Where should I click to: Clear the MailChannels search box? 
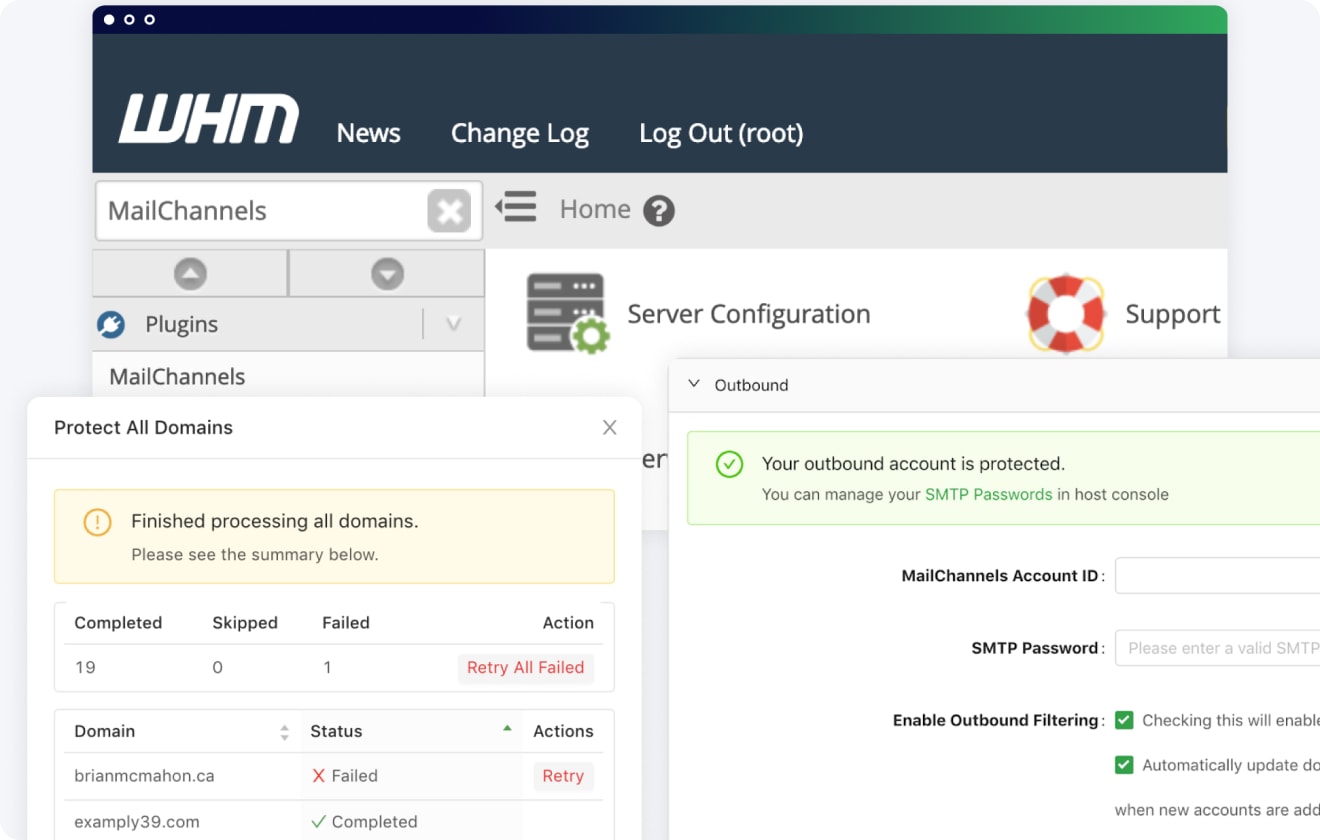[449, 211]
